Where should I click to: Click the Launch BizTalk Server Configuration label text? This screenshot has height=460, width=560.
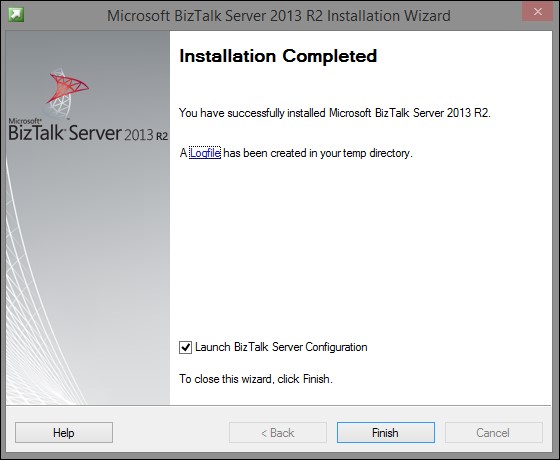pyautogui.click(x=281, y=347)
